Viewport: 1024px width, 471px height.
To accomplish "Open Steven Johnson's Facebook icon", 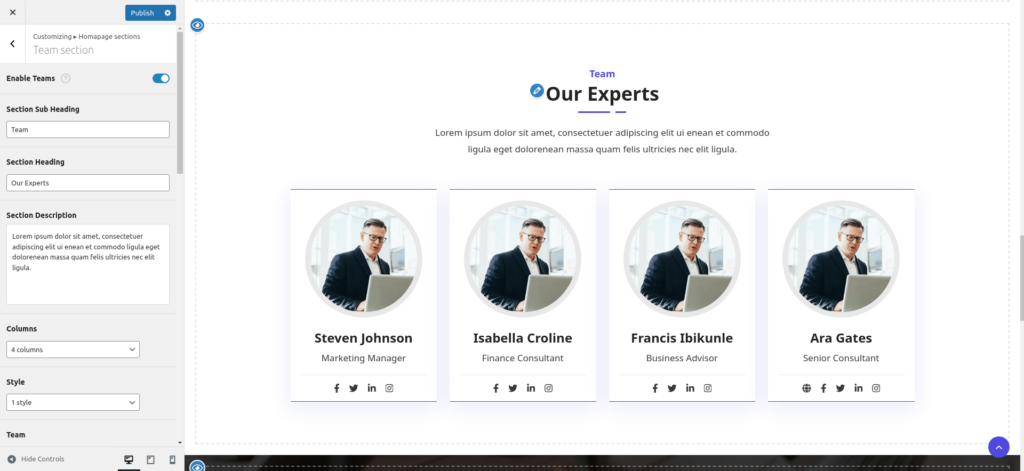I will pos(337,388).
